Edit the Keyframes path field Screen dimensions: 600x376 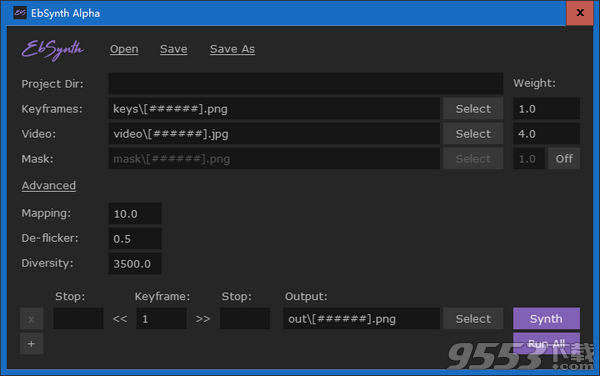274,109
